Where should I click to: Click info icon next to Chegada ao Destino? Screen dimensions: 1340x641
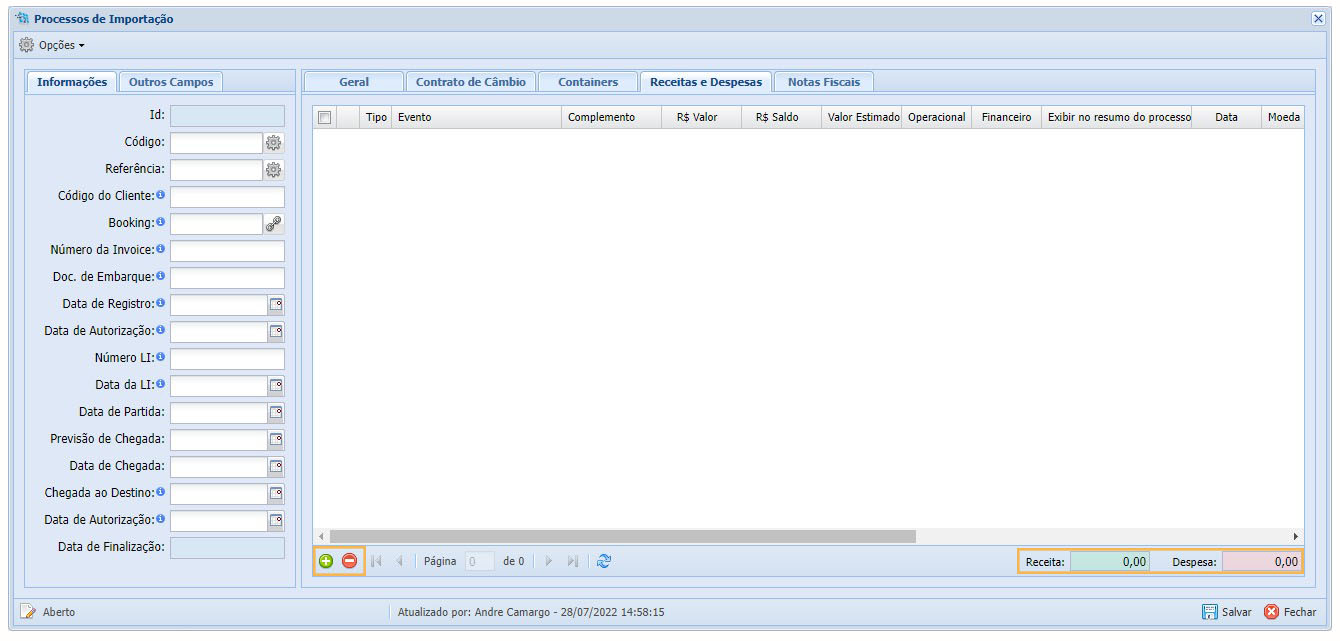[161, 491]
